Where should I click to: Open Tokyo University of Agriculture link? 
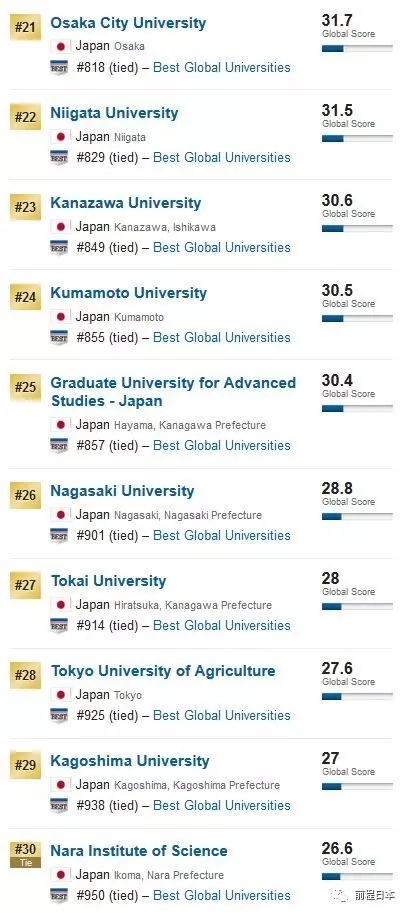pos(163,671)
